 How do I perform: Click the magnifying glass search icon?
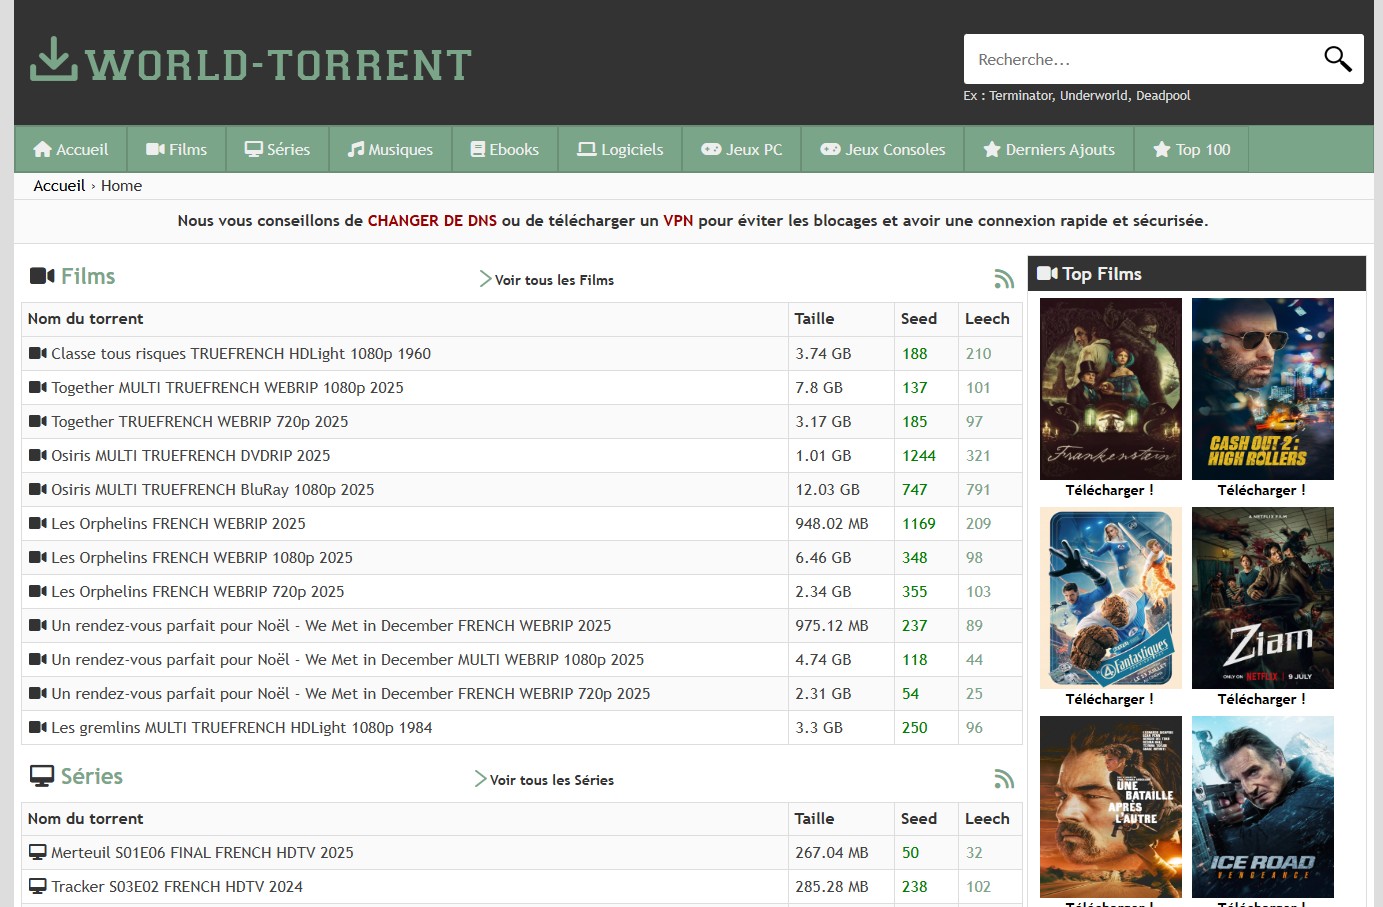tap(1337, 59)
